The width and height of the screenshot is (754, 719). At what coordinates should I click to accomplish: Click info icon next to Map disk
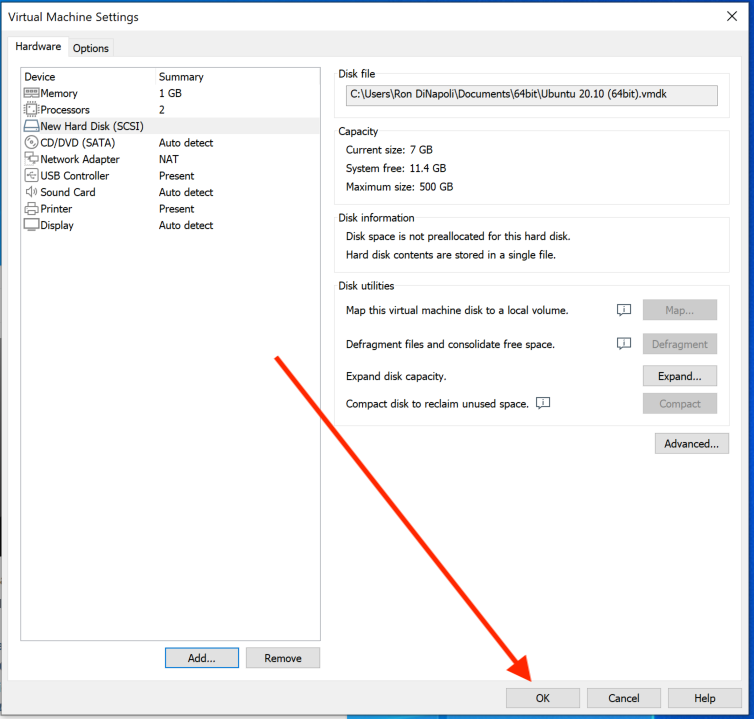624,310
